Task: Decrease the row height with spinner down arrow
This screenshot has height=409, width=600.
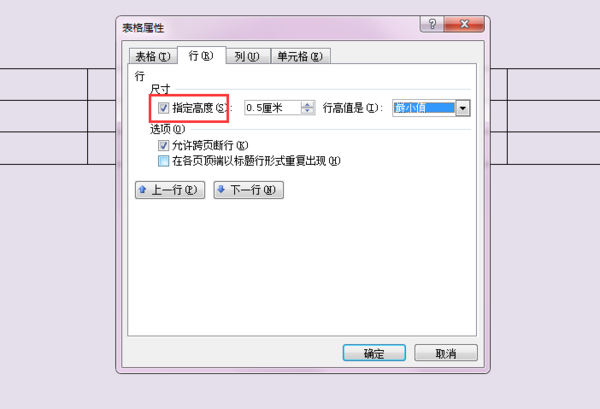Action: [x=307, y=111]
